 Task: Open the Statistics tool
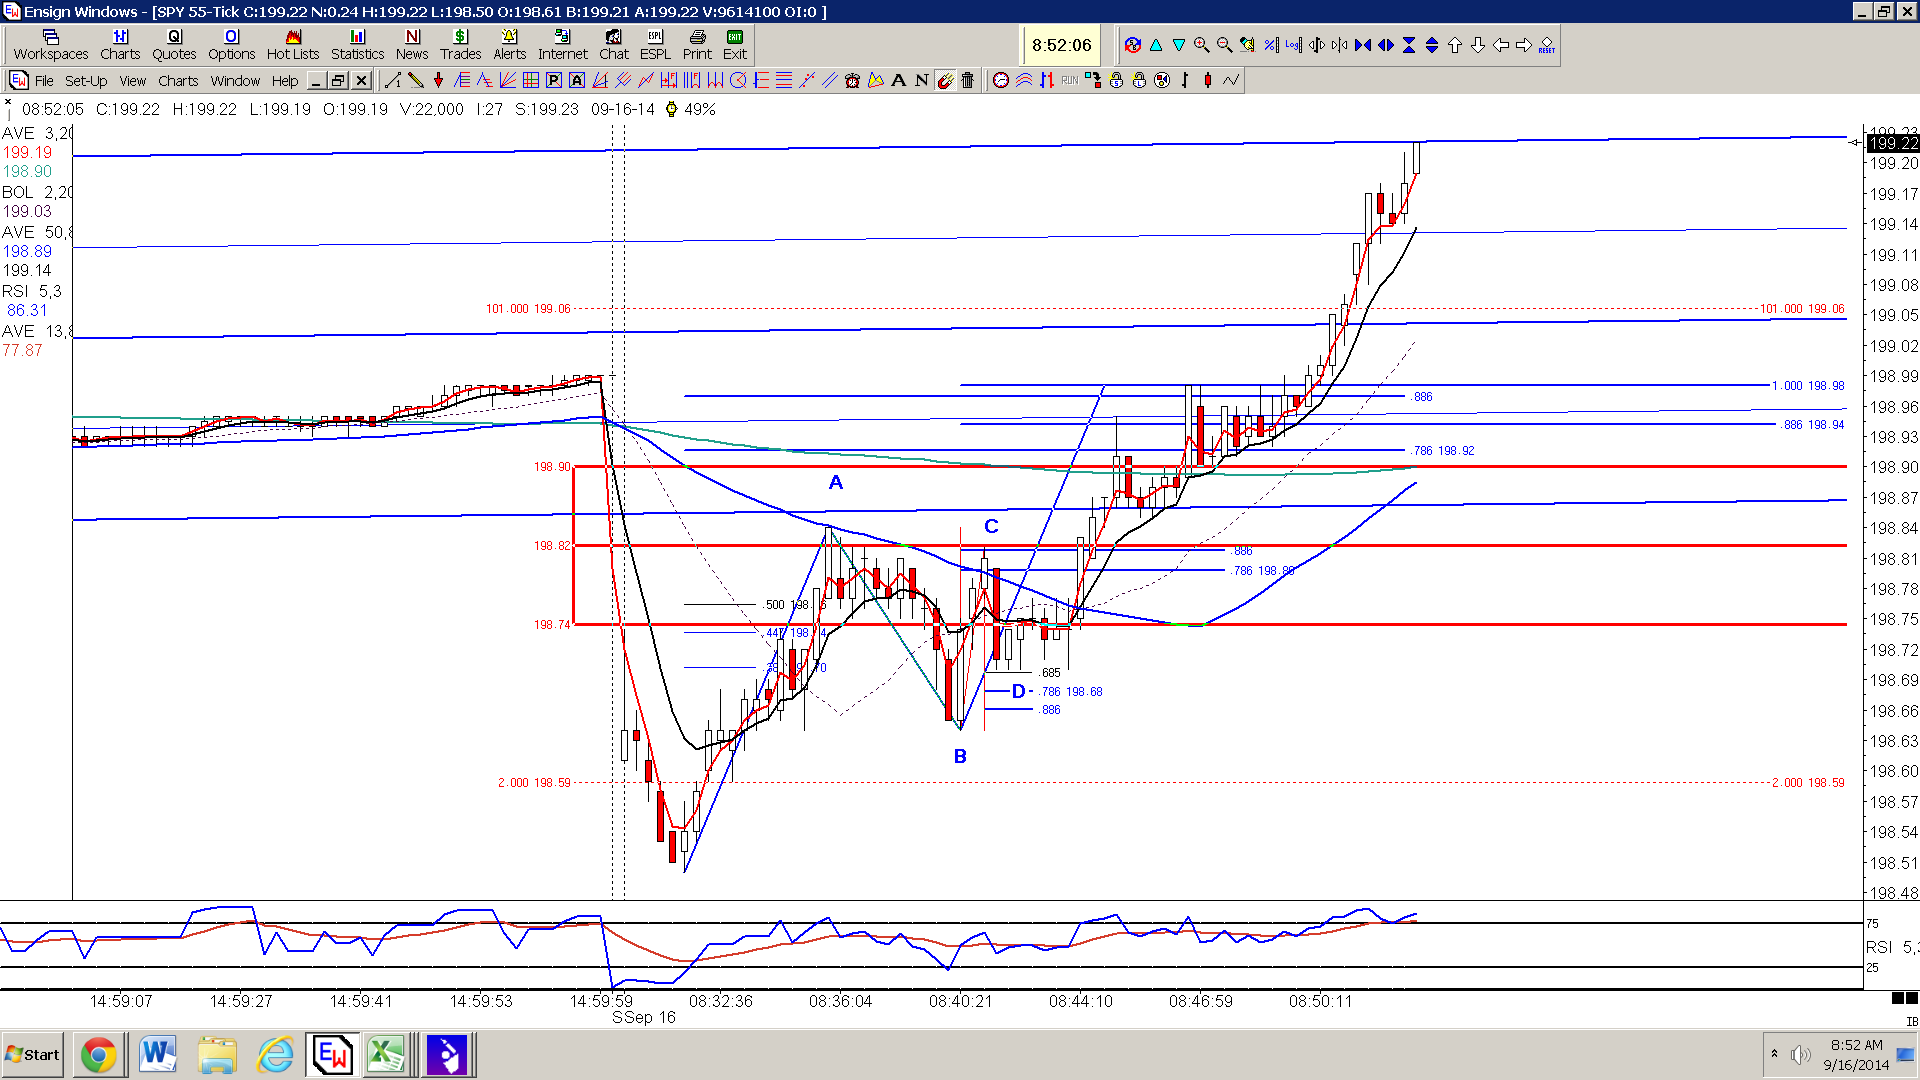pyautogui.click(x=357, y=45)
